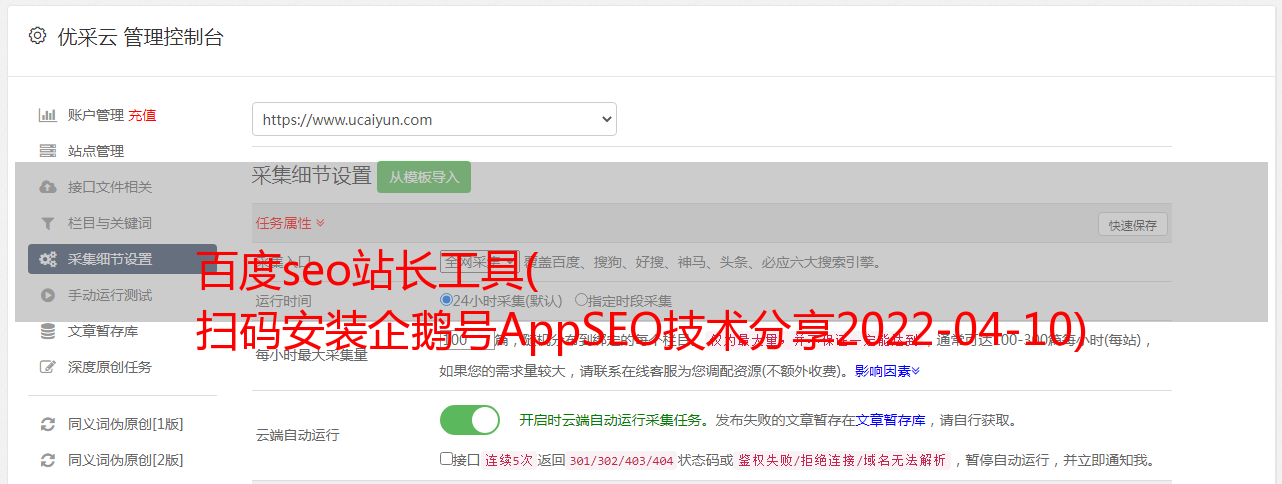The image size is (1282, 484).
Task: Toggle the 云端自动运行 switch off
Action: click(x=470, y=420)
